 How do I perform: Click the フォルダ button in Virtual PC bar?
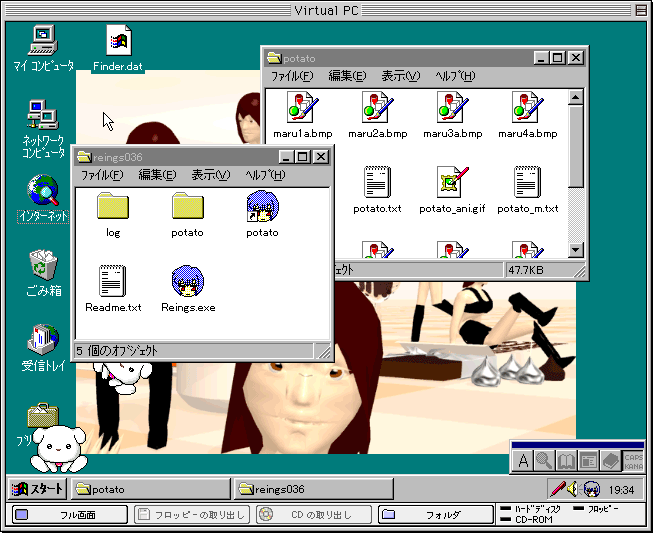coord(433,515)
